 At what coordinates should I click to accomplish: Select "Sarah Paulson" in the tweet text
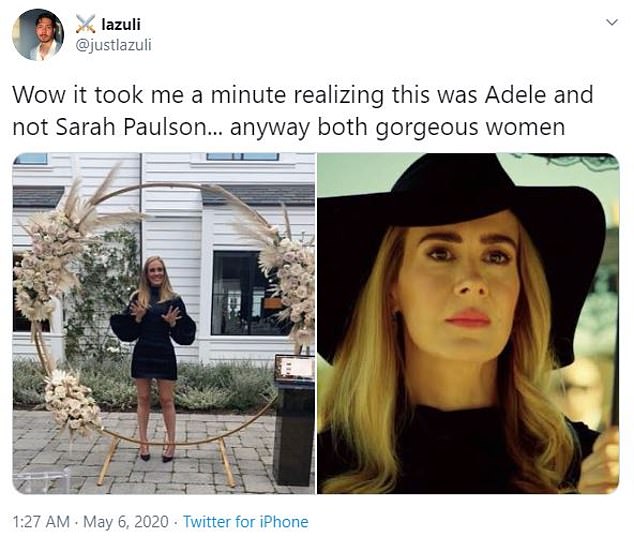(x=131, y=127)
